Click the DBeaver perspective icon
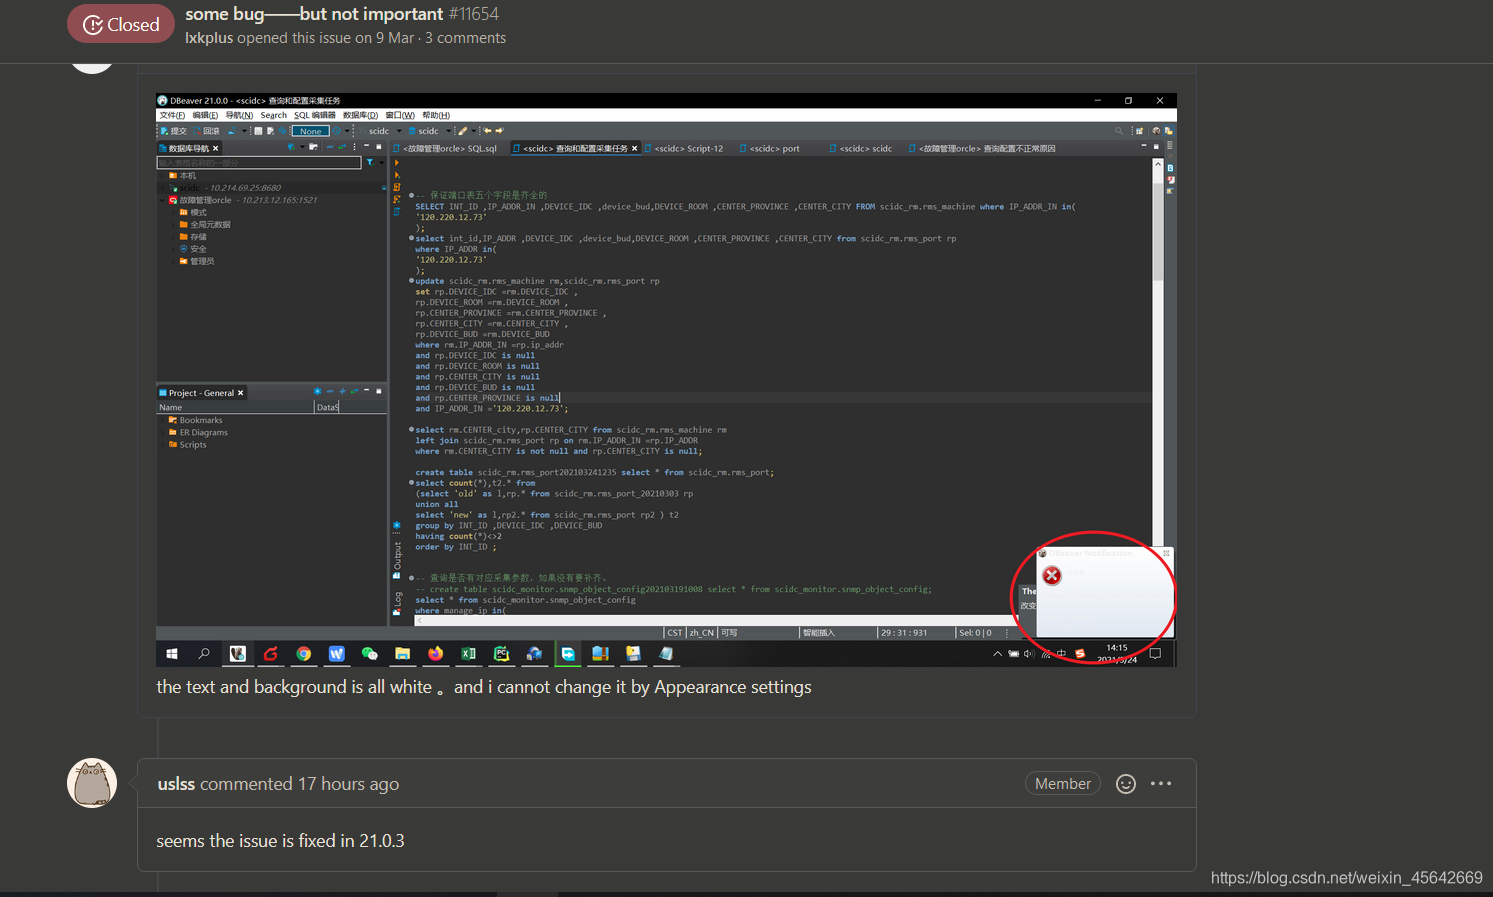The image size is (1493, 897). point(1156,131)
